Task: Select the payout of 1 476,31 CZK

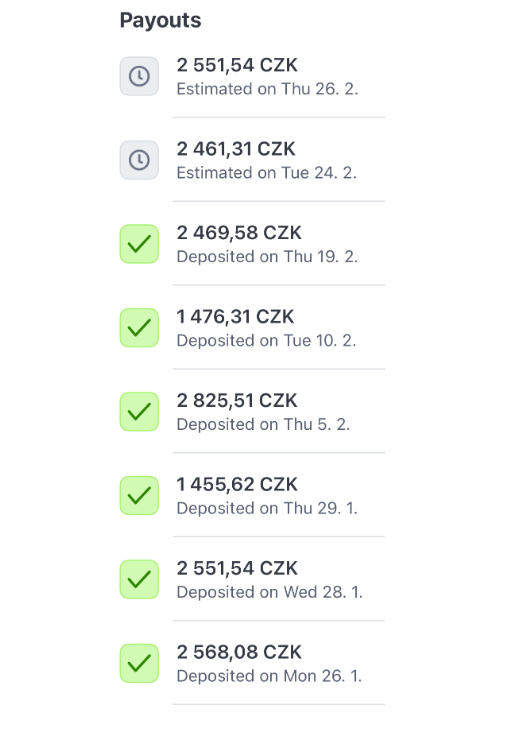Action: [x=252, y=328]
